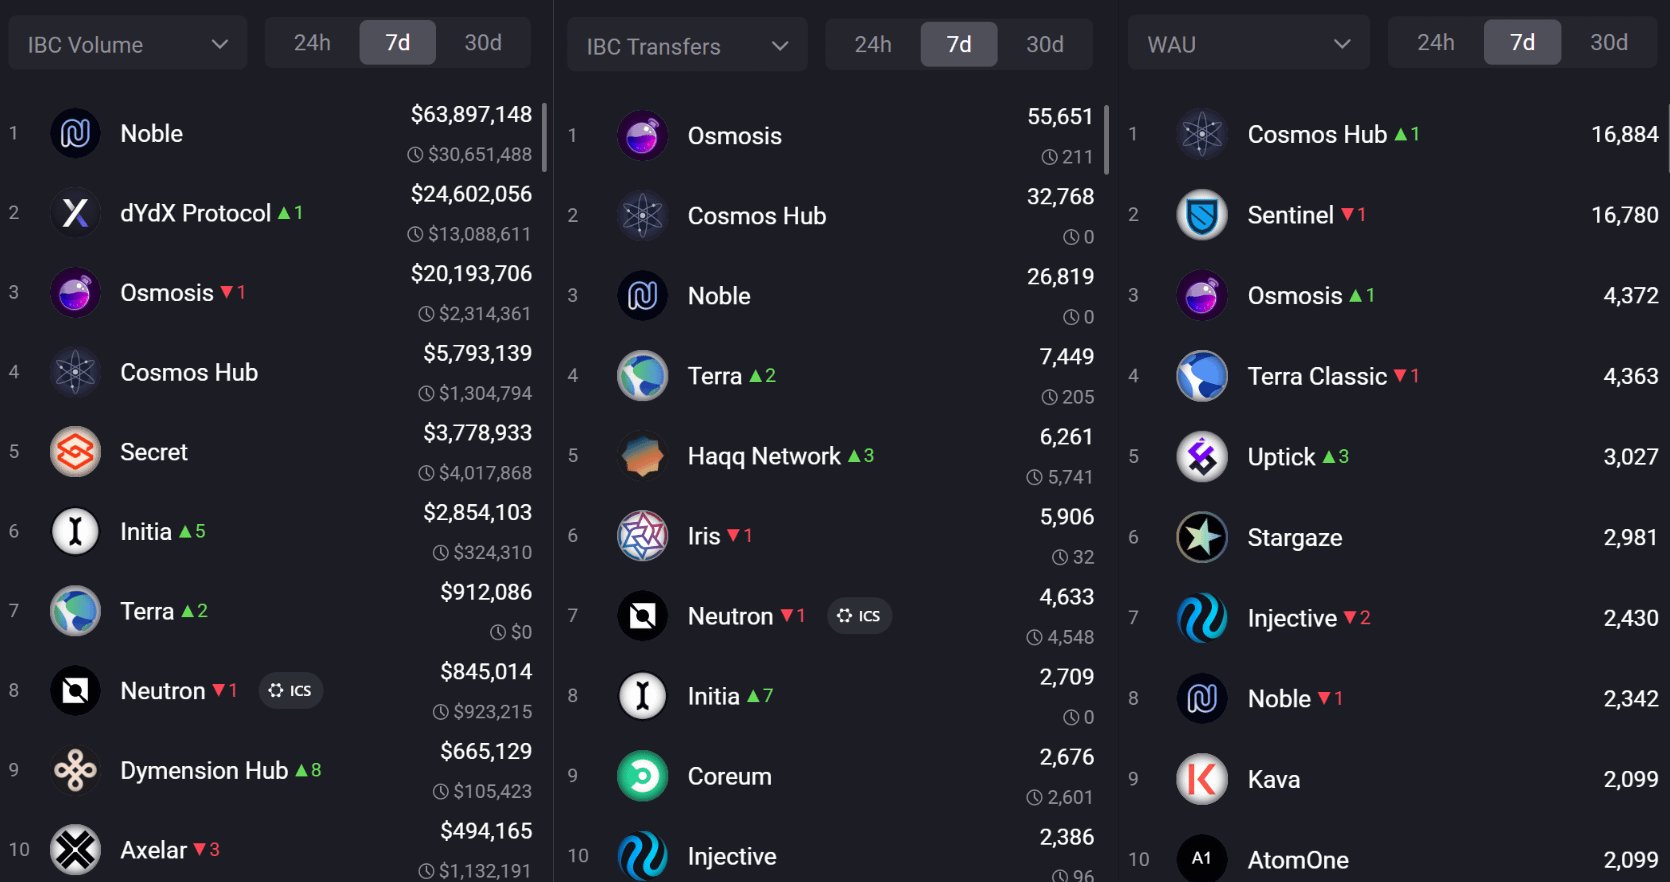
Task: Open the IBC Transfers metric dropdown
Action: (687, 47)
